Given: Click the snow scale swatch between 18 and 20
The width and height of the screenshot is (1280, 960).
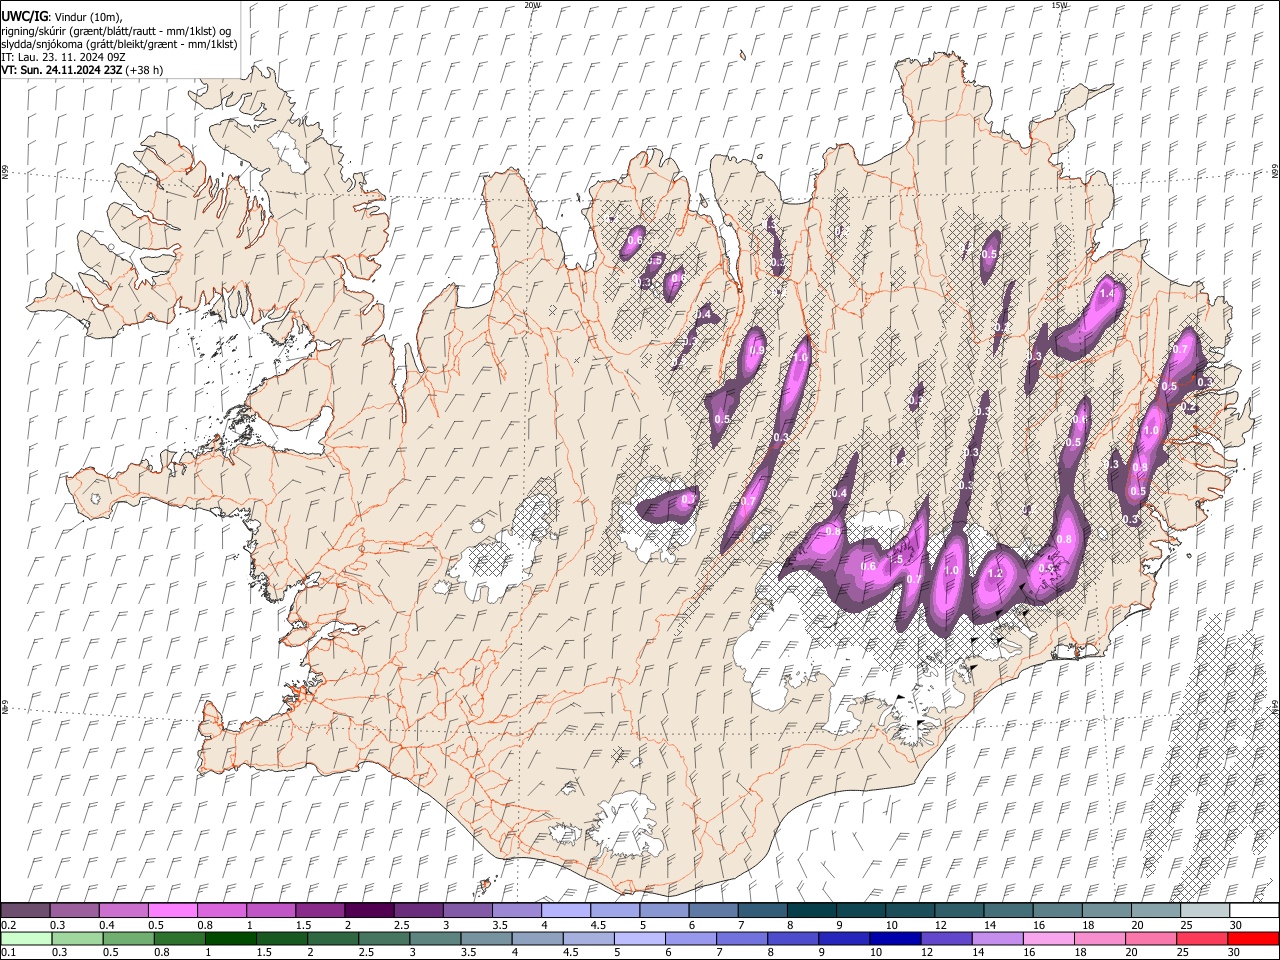Looking at the screenshot, I should click(1106, 911).
